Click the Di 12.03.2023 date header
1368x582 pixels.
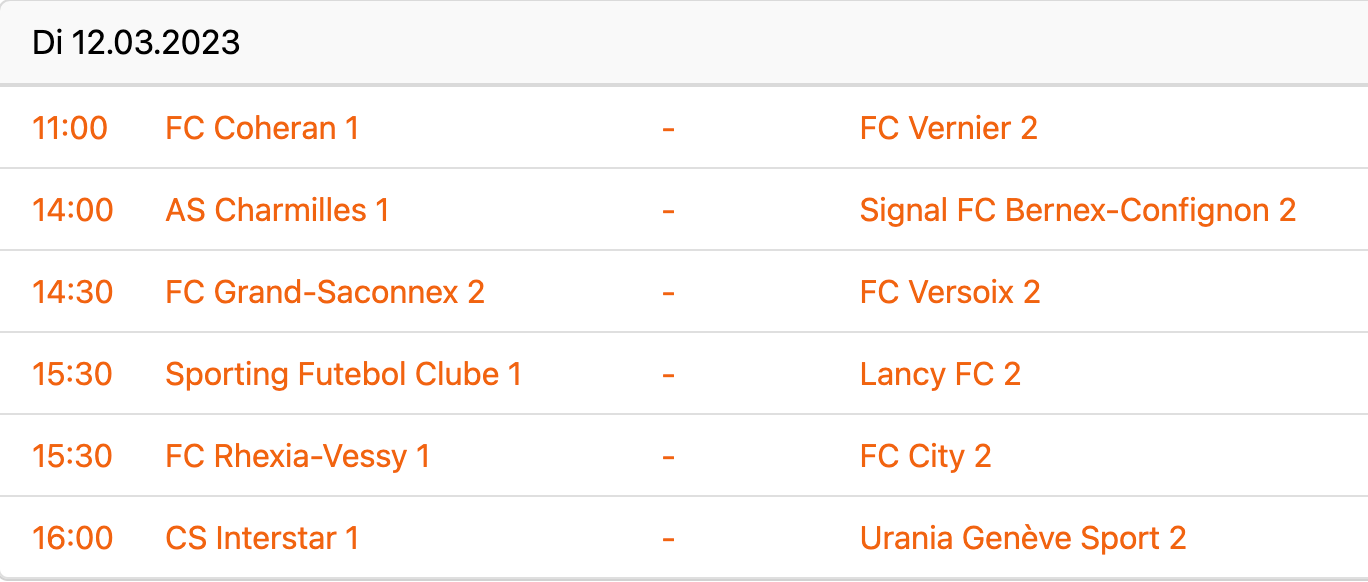point(136,43)
